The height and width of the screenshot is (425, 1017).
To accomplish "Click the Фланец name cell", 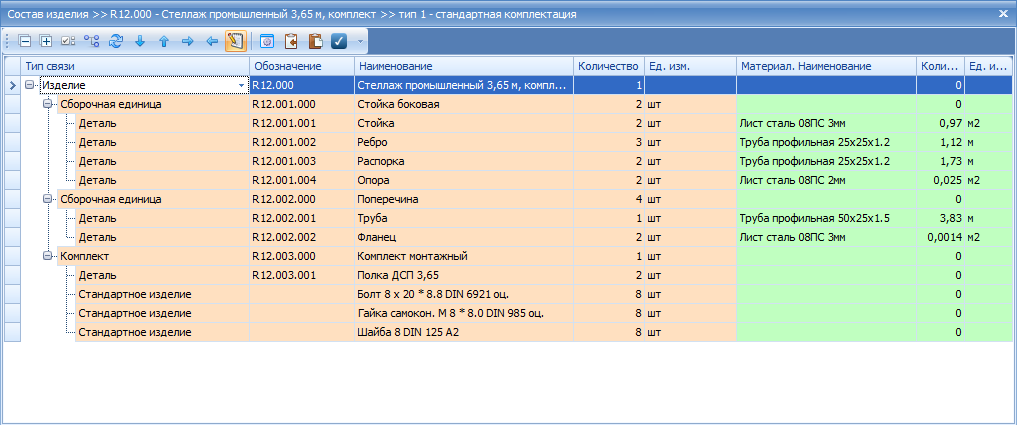I will click(464, 237).
